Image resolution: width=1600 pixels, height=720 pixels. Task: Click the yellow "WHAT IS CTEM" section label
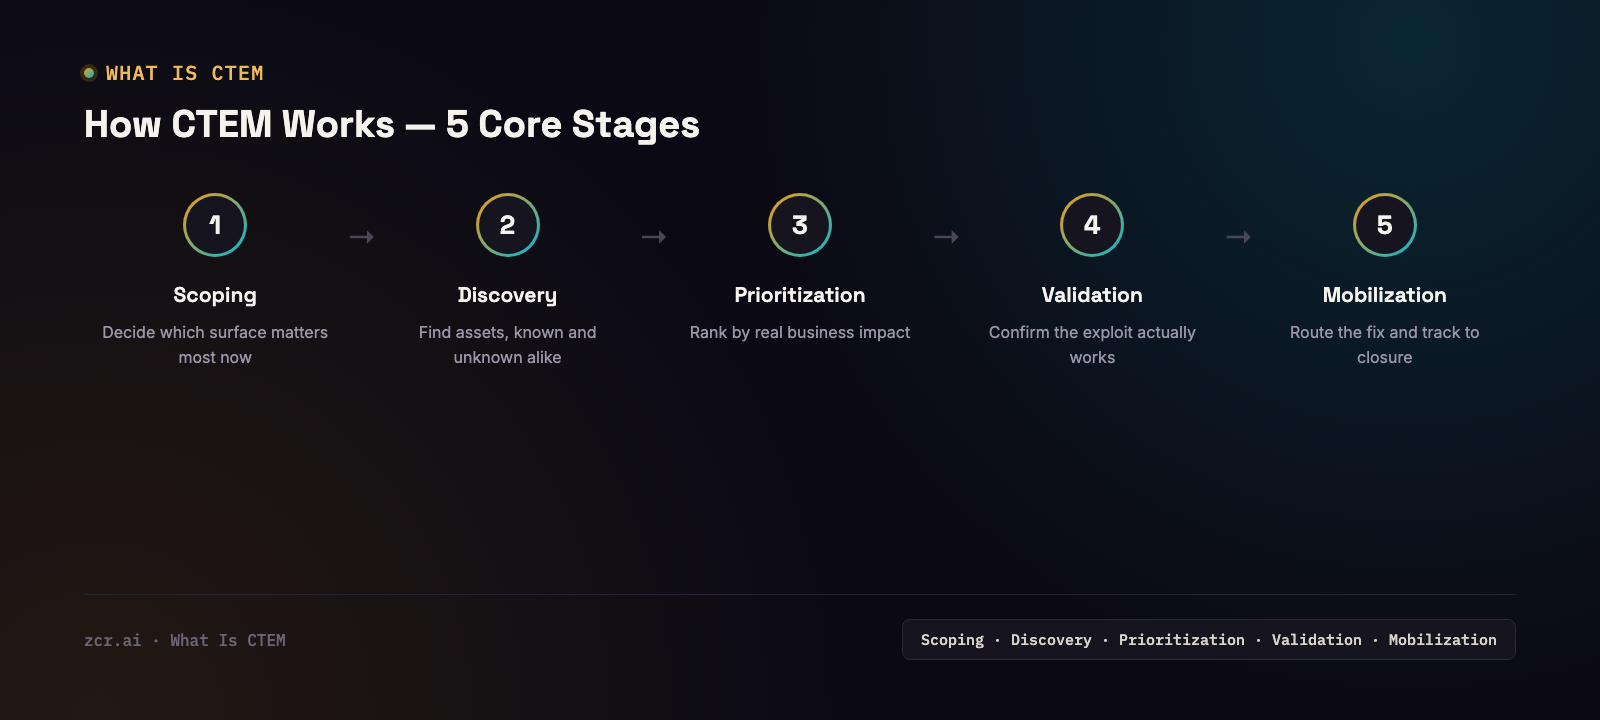185,73
